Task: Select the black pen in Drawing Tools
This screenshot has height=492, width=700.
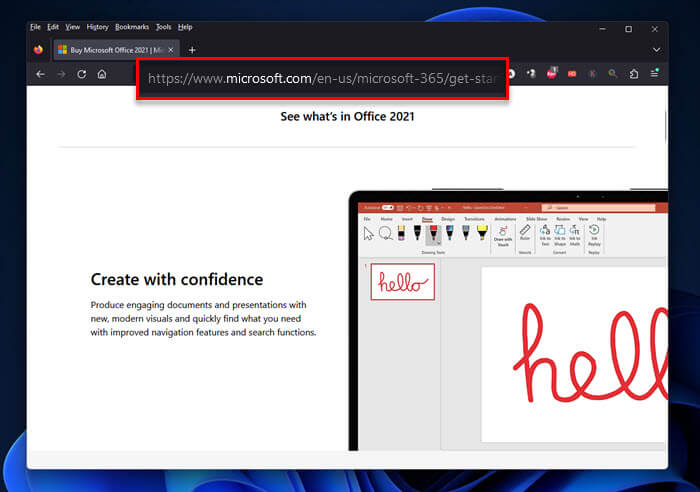Action: click(x=417, y=233)
